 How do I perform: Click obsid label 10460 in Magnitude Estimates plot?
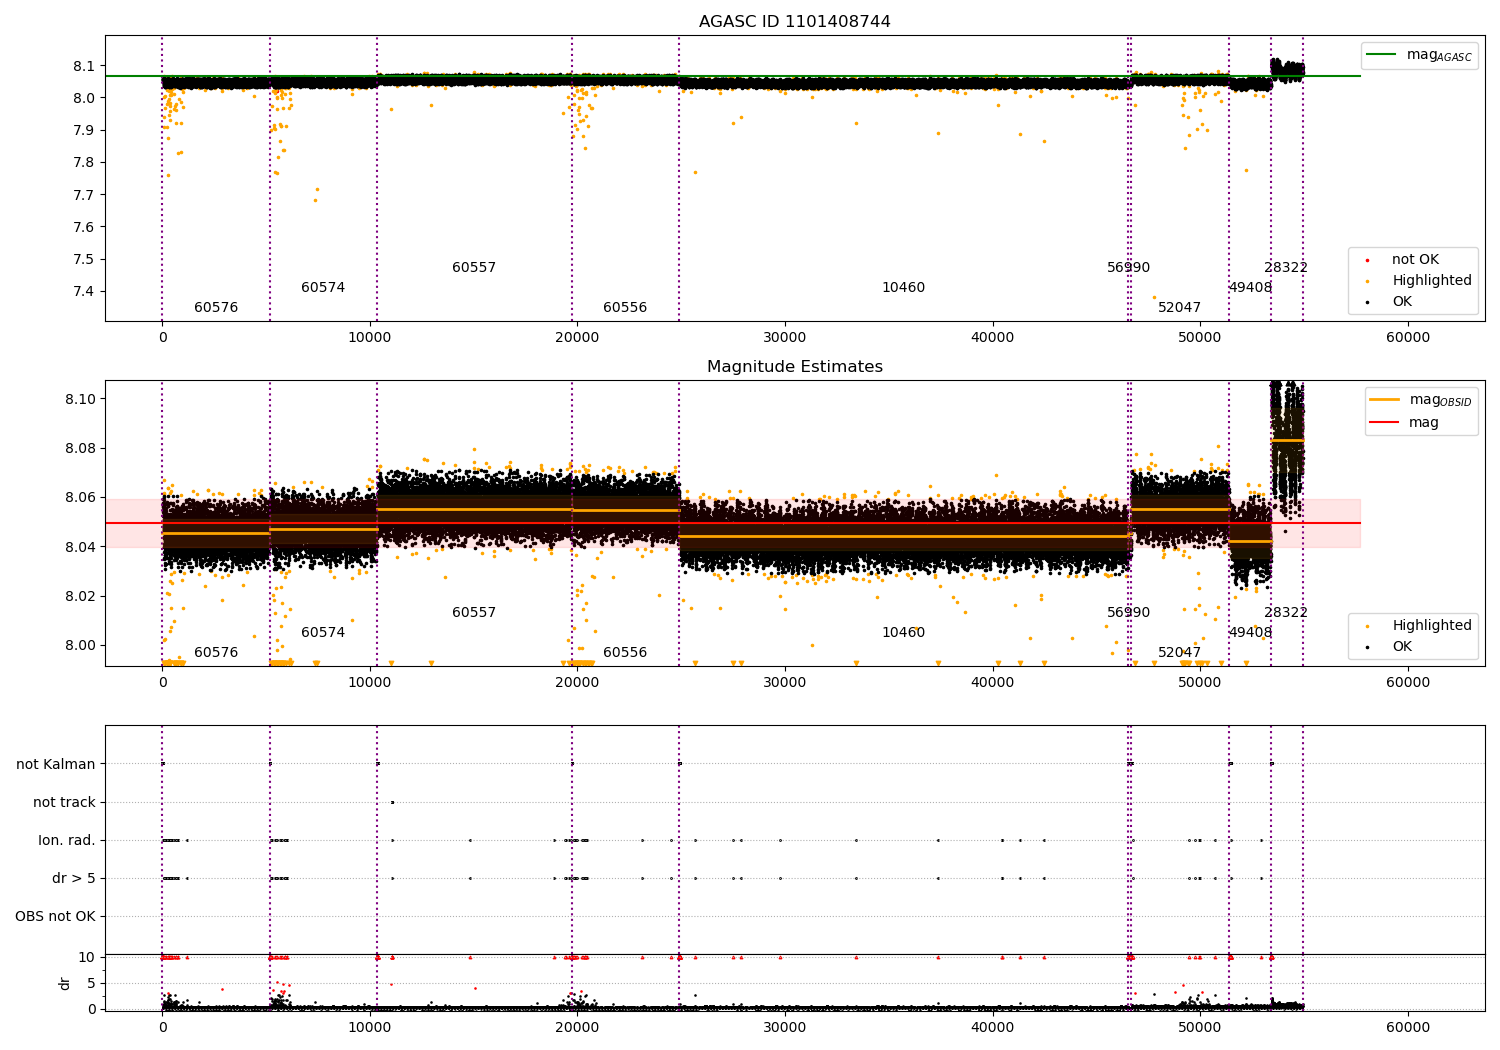pos(903,633)
